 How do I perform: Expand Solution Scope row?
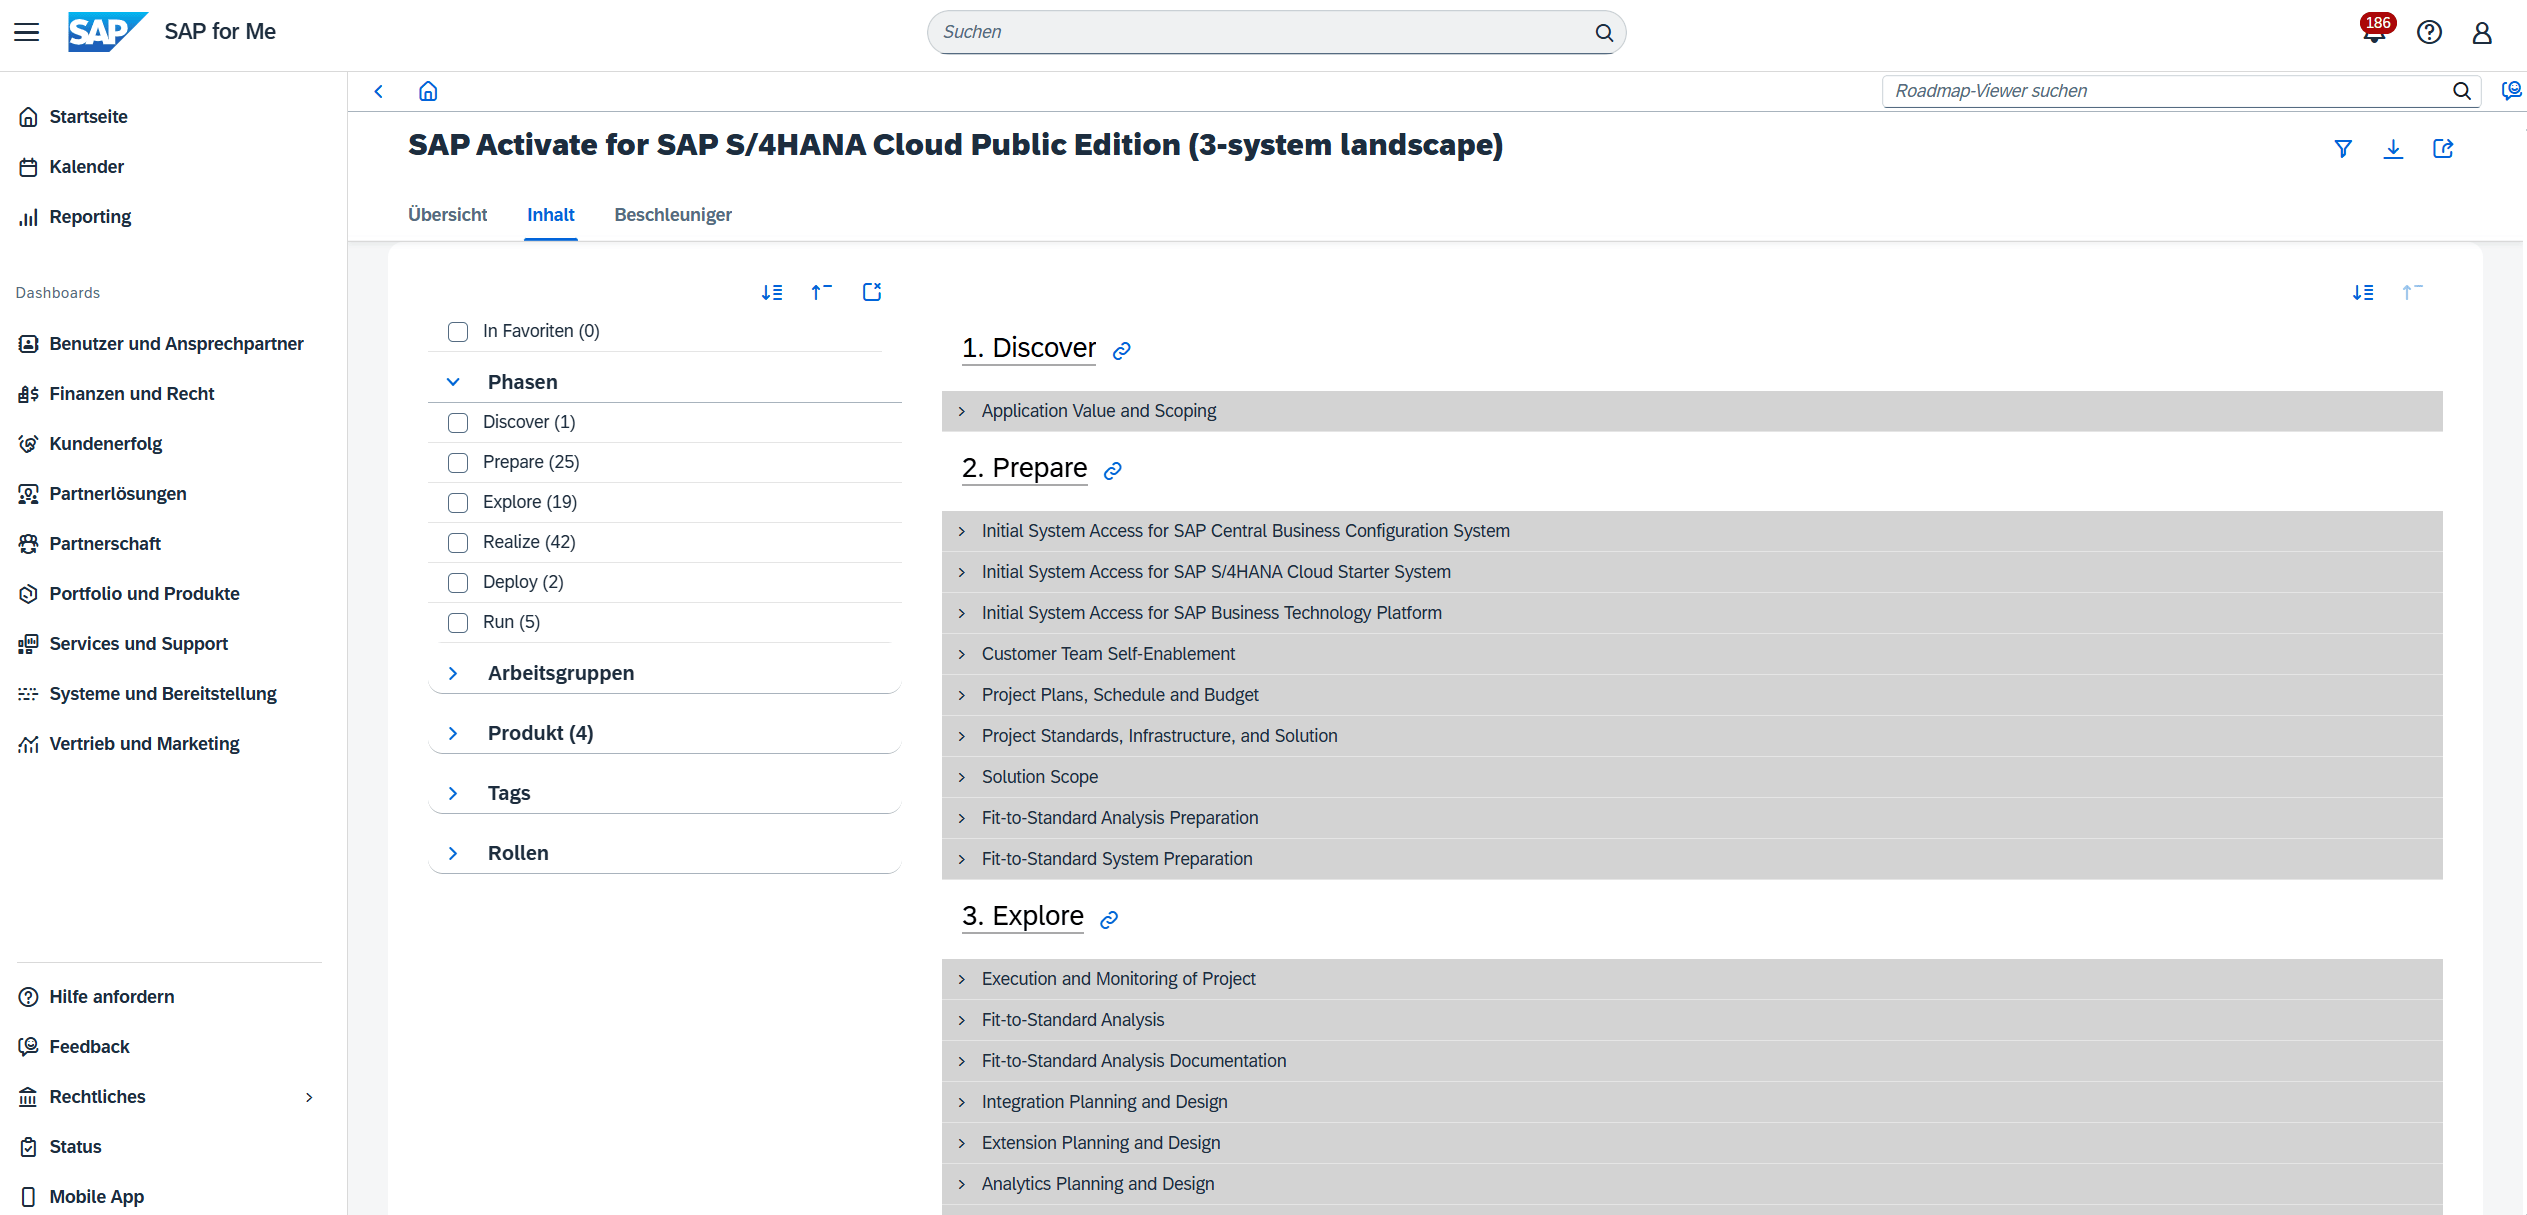(x=1692, y=777)
